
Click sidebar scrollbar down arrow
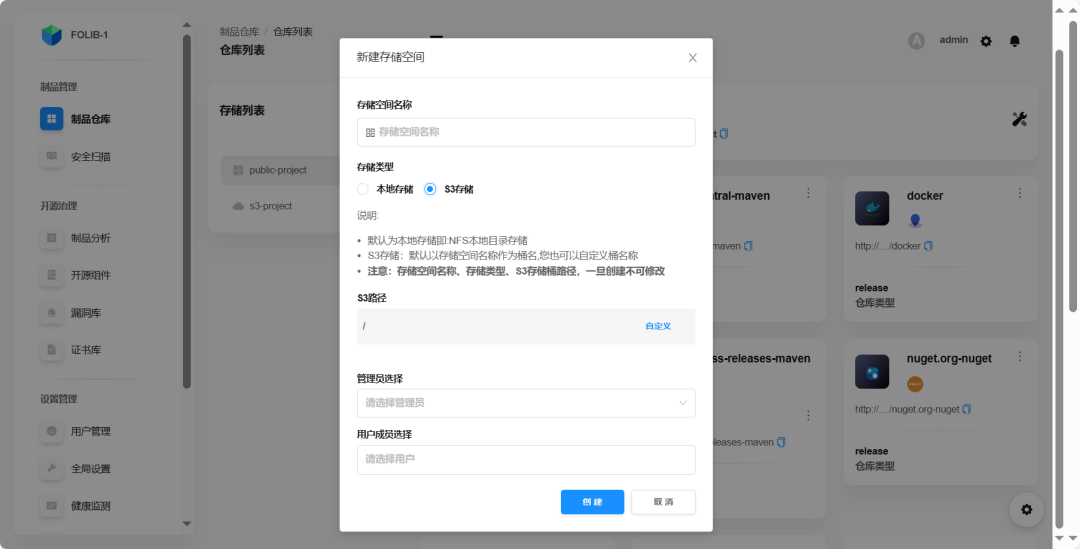(x=187, y=524)
